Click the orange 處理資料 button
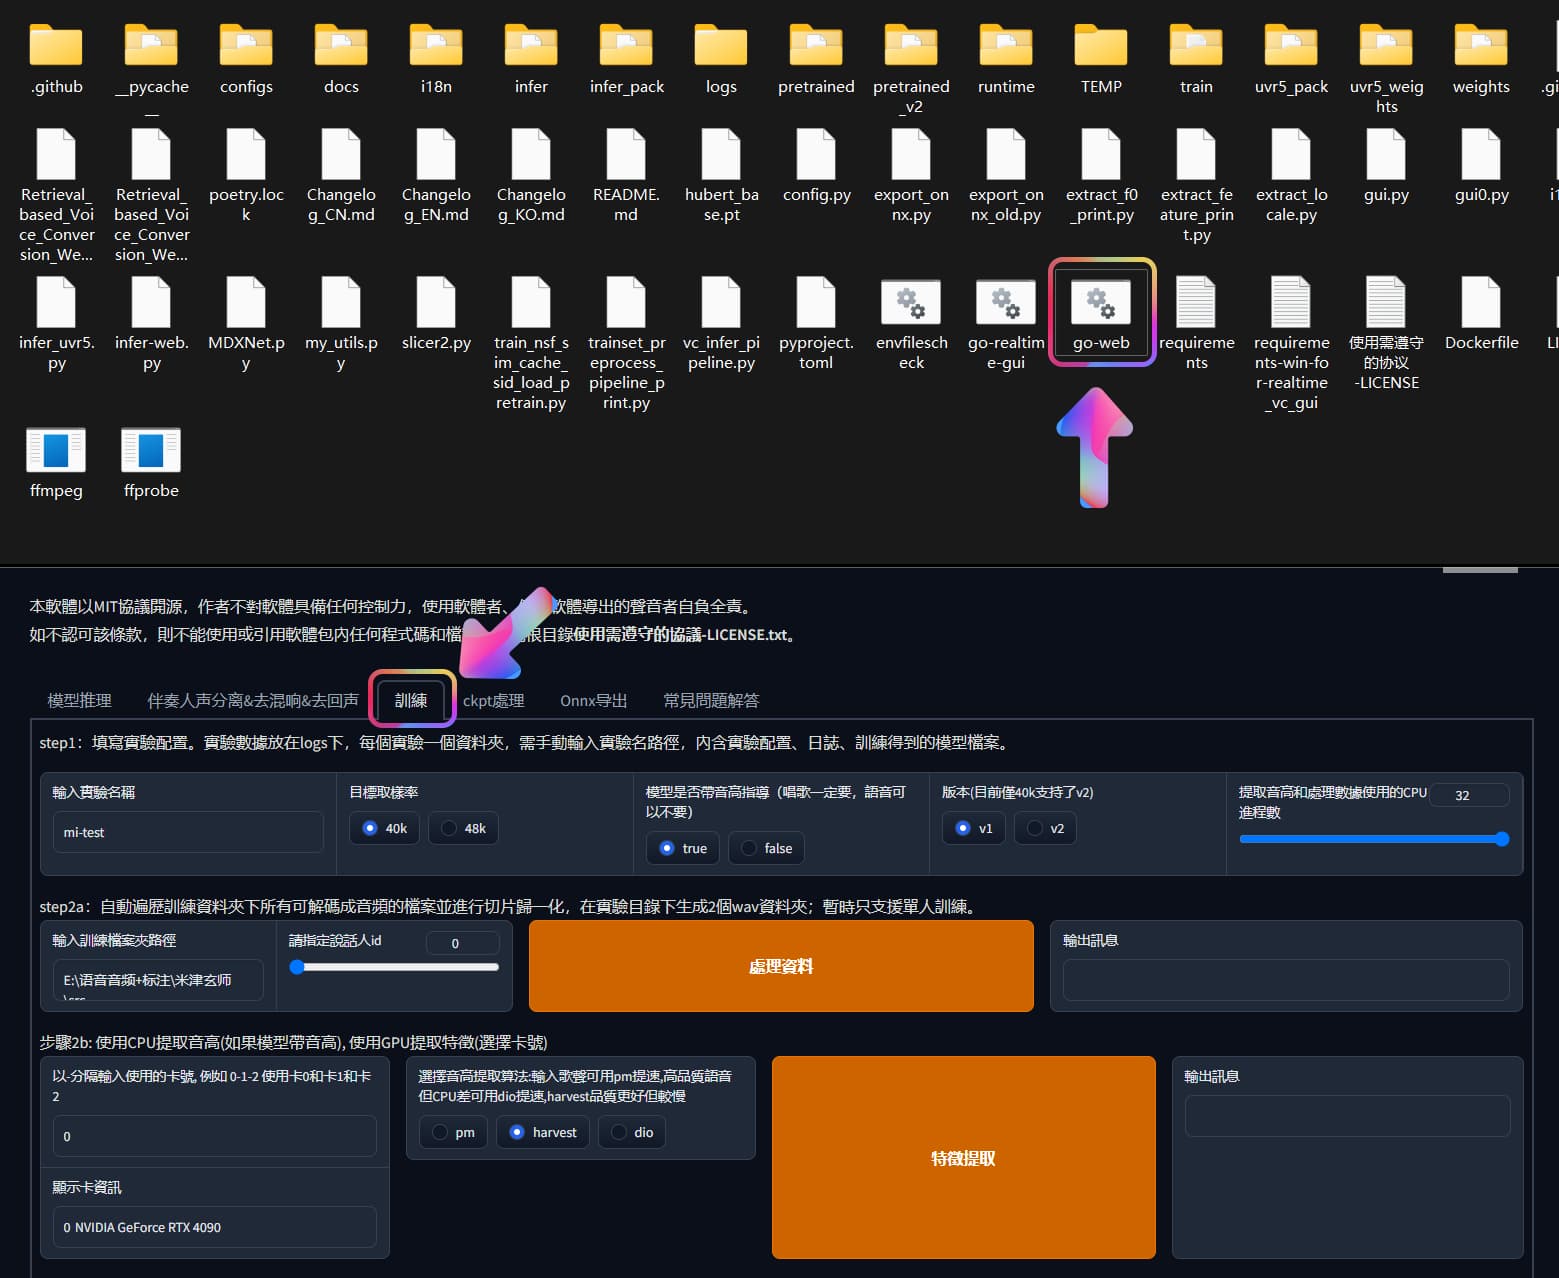The height and width of the screenshot is (1278, 1559). click(x=780, y=966)
